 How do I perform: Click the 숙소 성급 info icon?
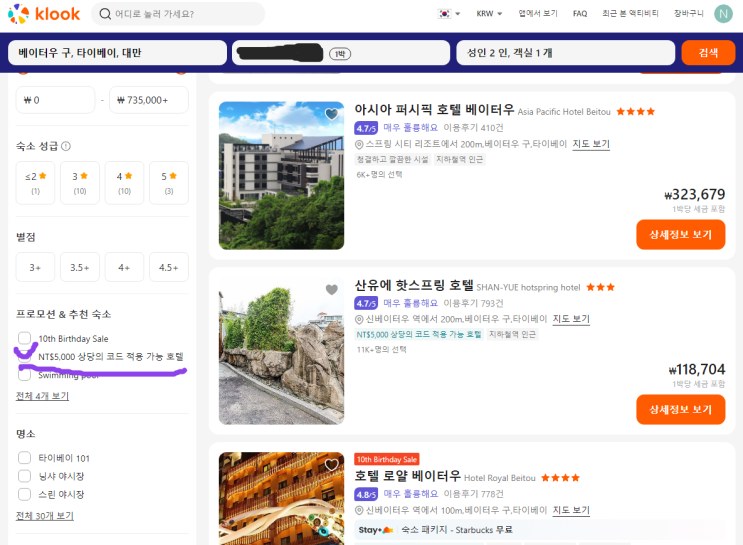tap(66, 146)
